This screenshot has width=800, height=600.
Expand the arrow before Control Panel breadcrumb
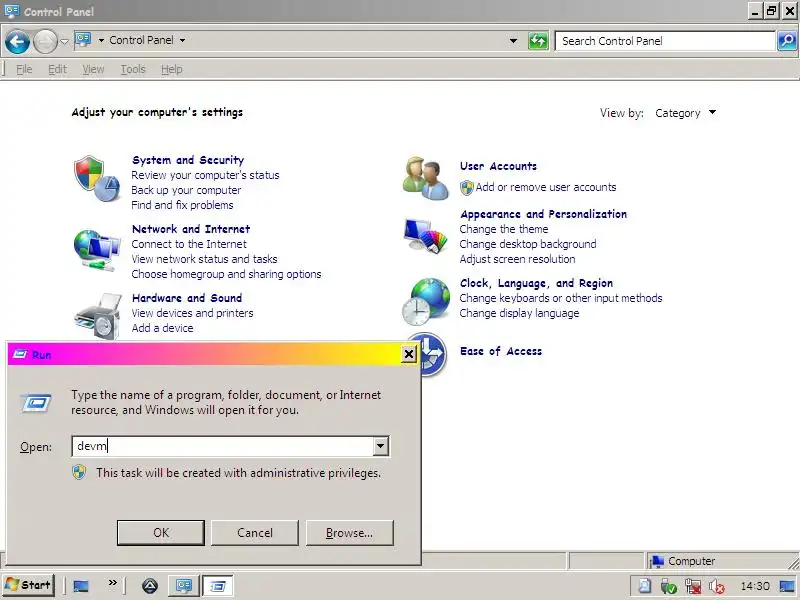click(x=101, y=40)
